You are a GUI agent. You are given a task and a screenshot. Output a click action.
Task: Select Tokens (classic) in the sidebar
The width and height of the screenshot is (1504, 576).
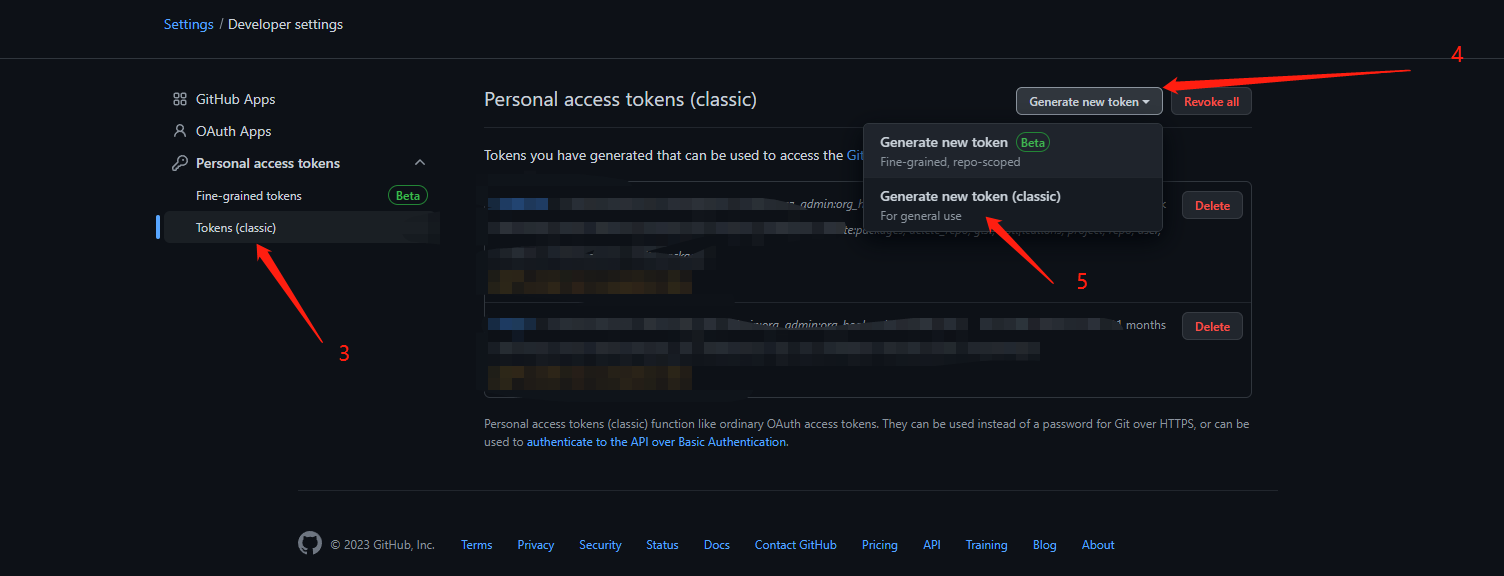pyautogui.click(x=236, y=228)
